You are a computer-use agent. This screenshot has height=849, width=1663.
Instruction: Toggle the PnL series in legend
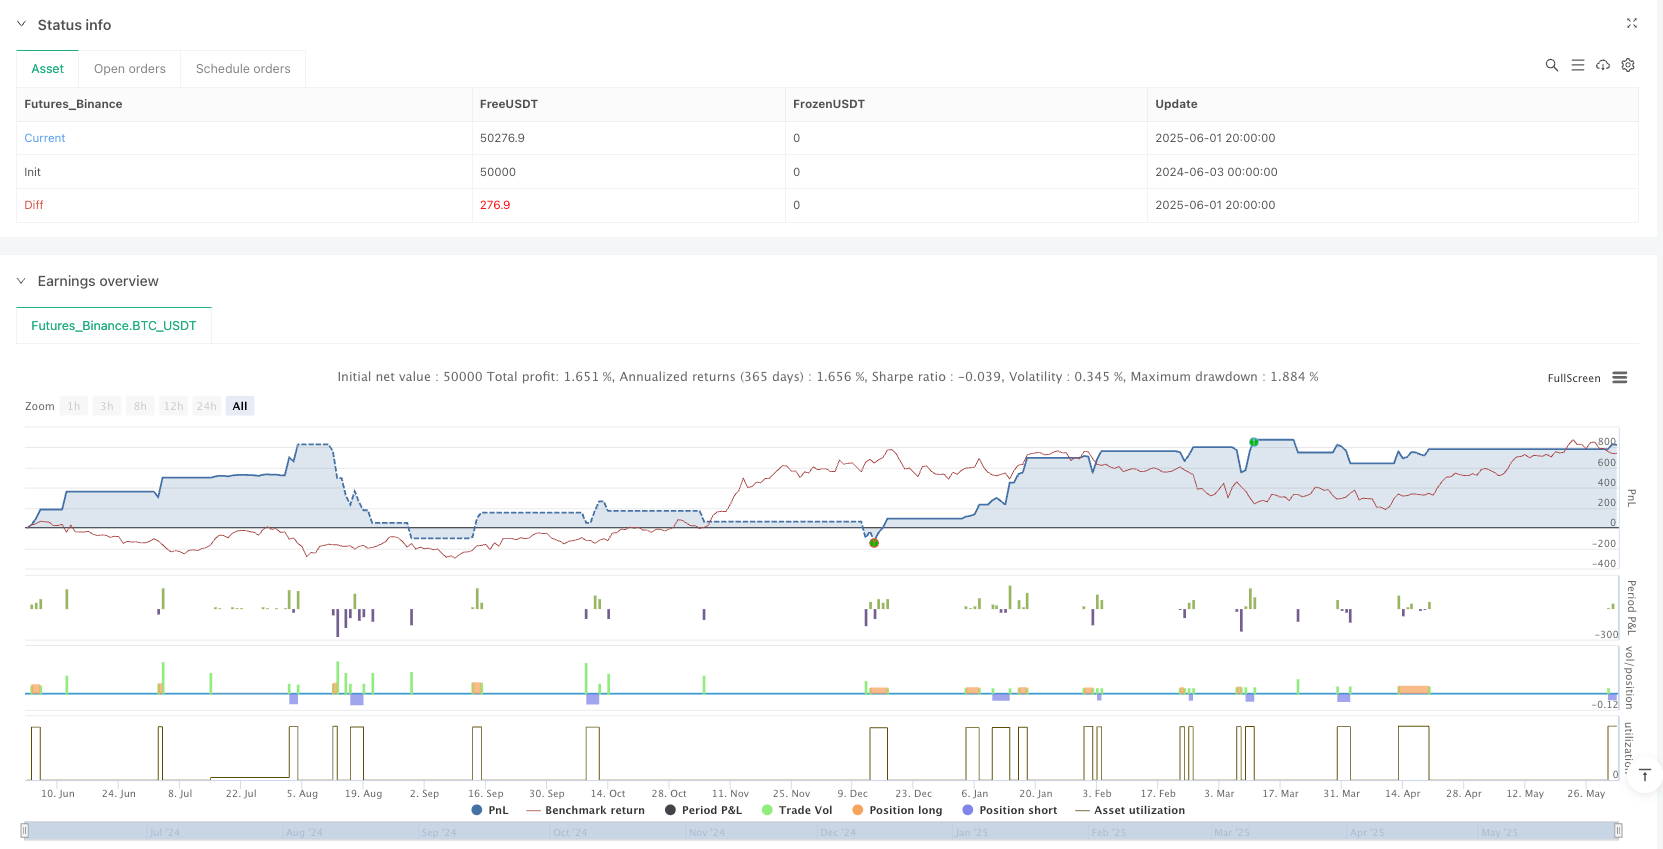pos(490,810)
